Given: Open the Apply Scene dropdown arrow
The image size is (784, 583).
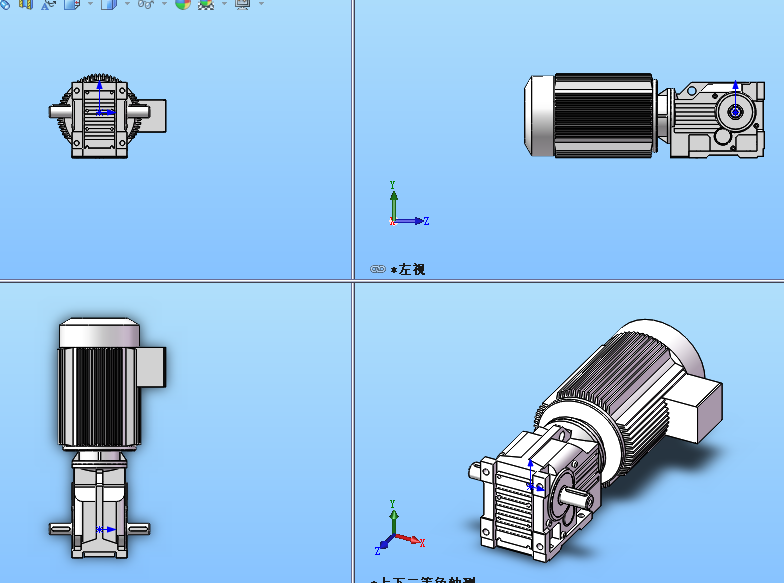Looking at the screenshot, I should click(x=223, y=4).
